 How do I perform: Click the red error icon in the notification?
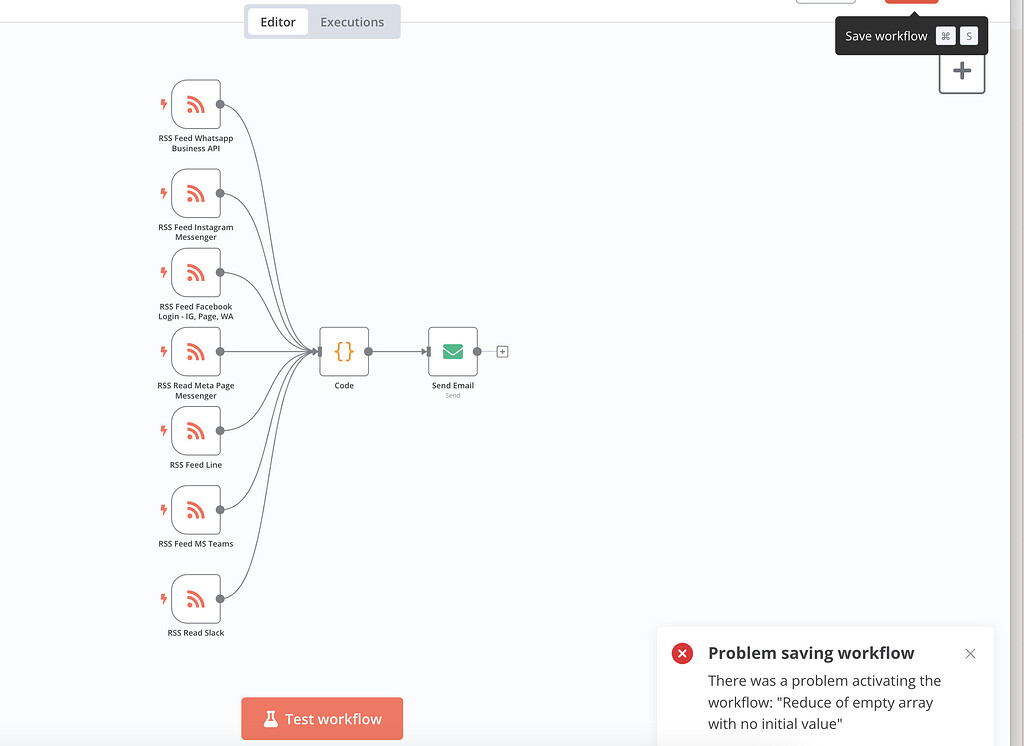pos(682,653)
